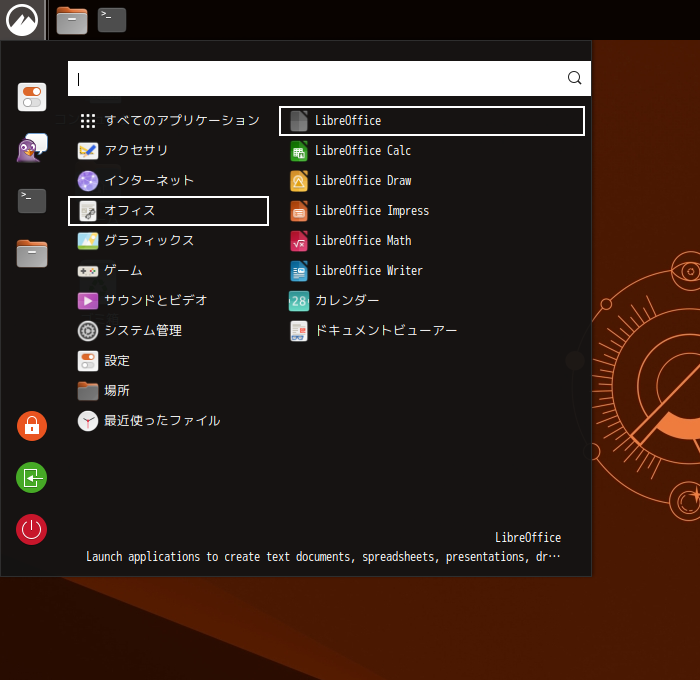
Task: Click the red power off button
Action: [32, 530]
